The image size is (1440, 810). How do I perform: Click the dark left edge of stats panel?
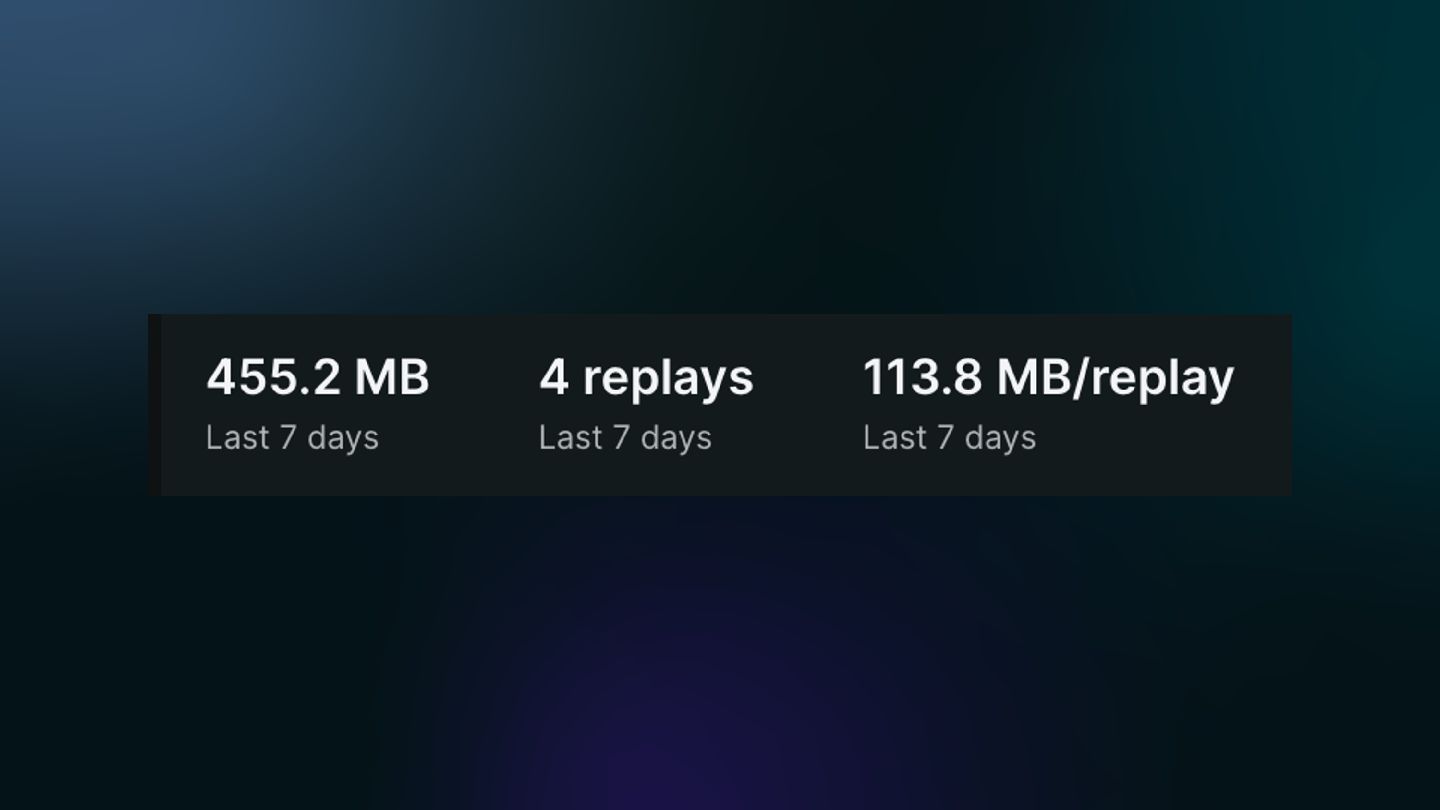pos(154,405)
